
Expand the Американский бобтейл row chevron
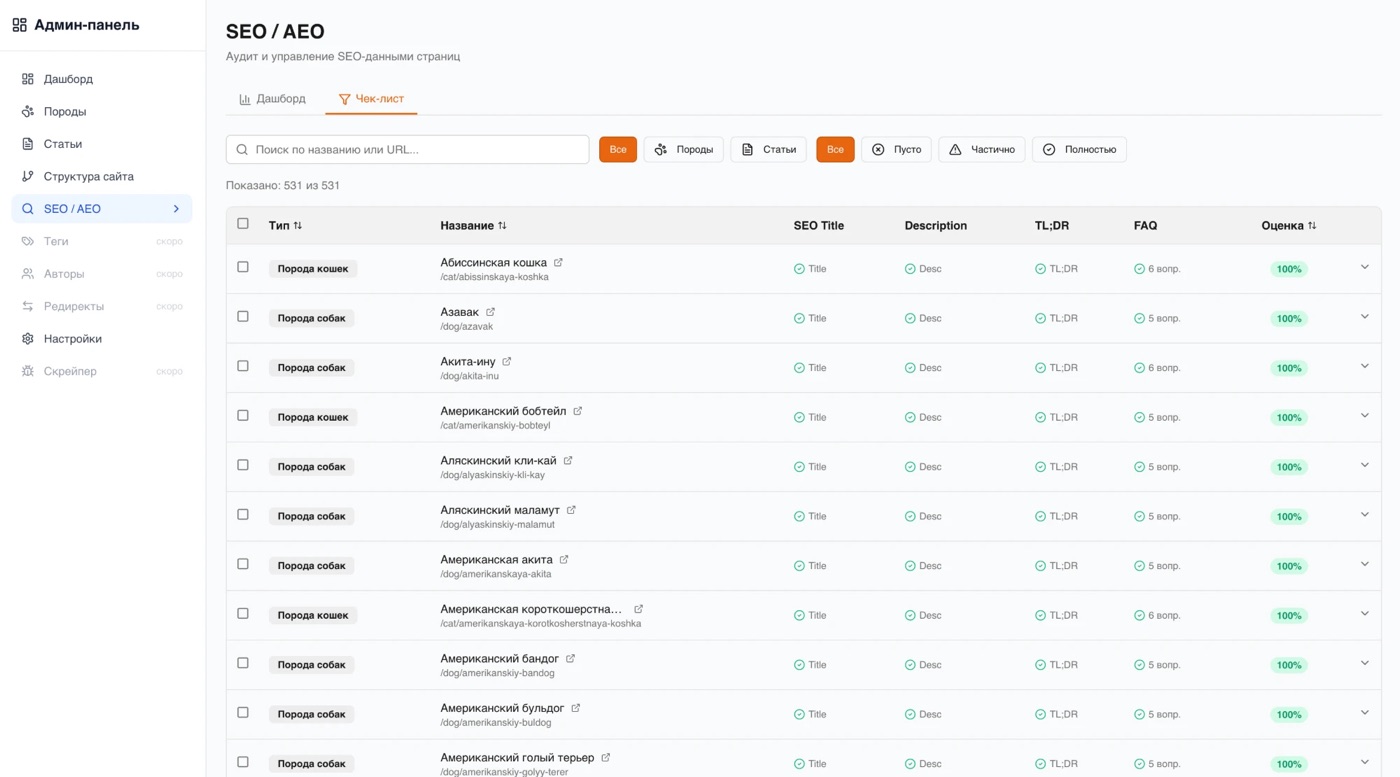click(x=1365, y=416)
